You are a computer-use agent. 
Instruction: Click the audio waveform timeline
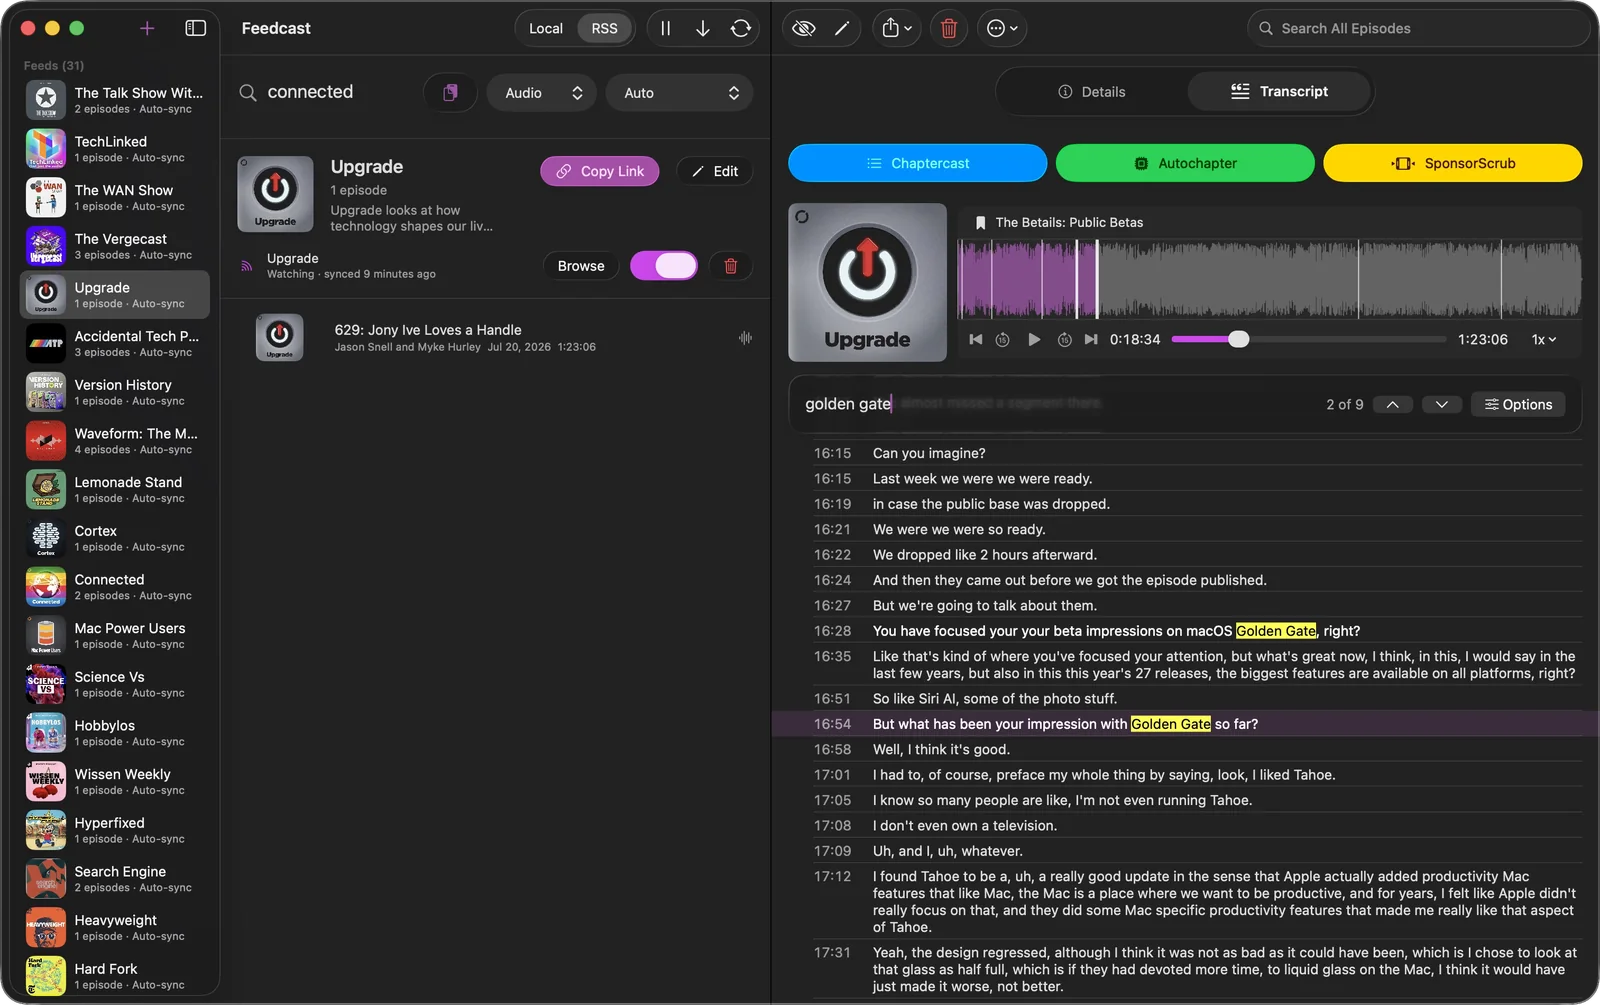click(x=1269, y=279)
